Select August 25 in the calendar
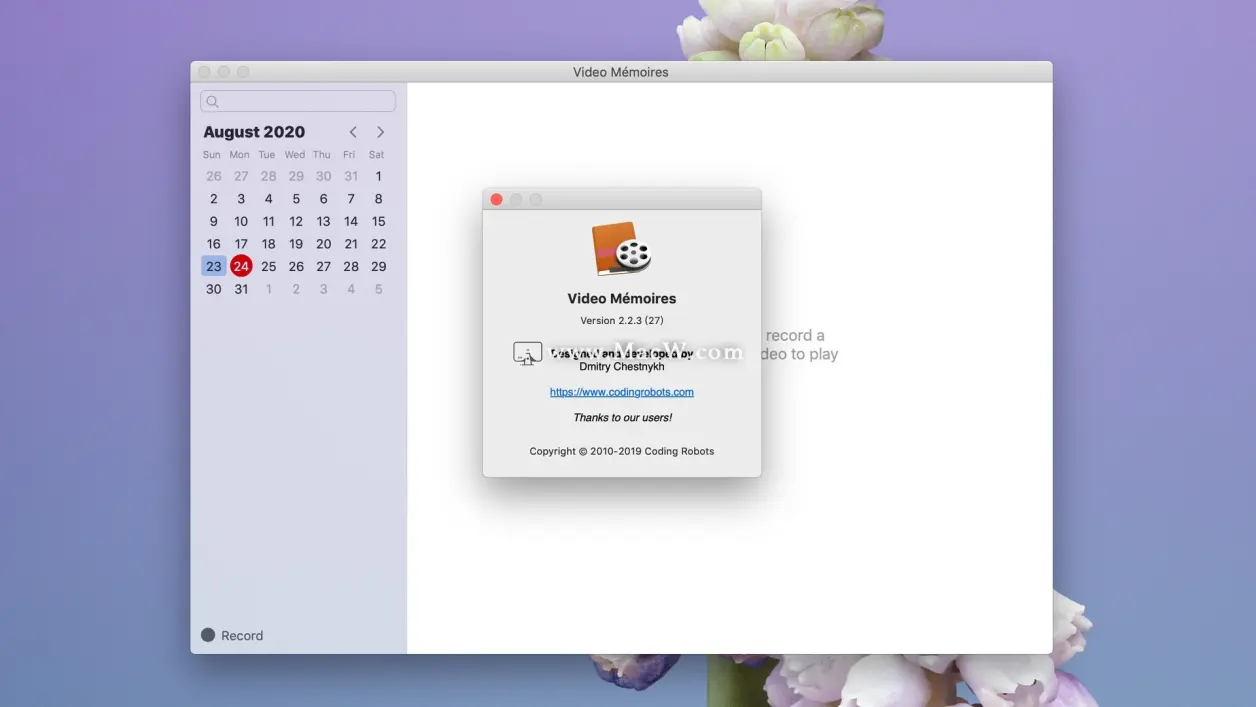1256x707 pixels. tap(268, 266)
